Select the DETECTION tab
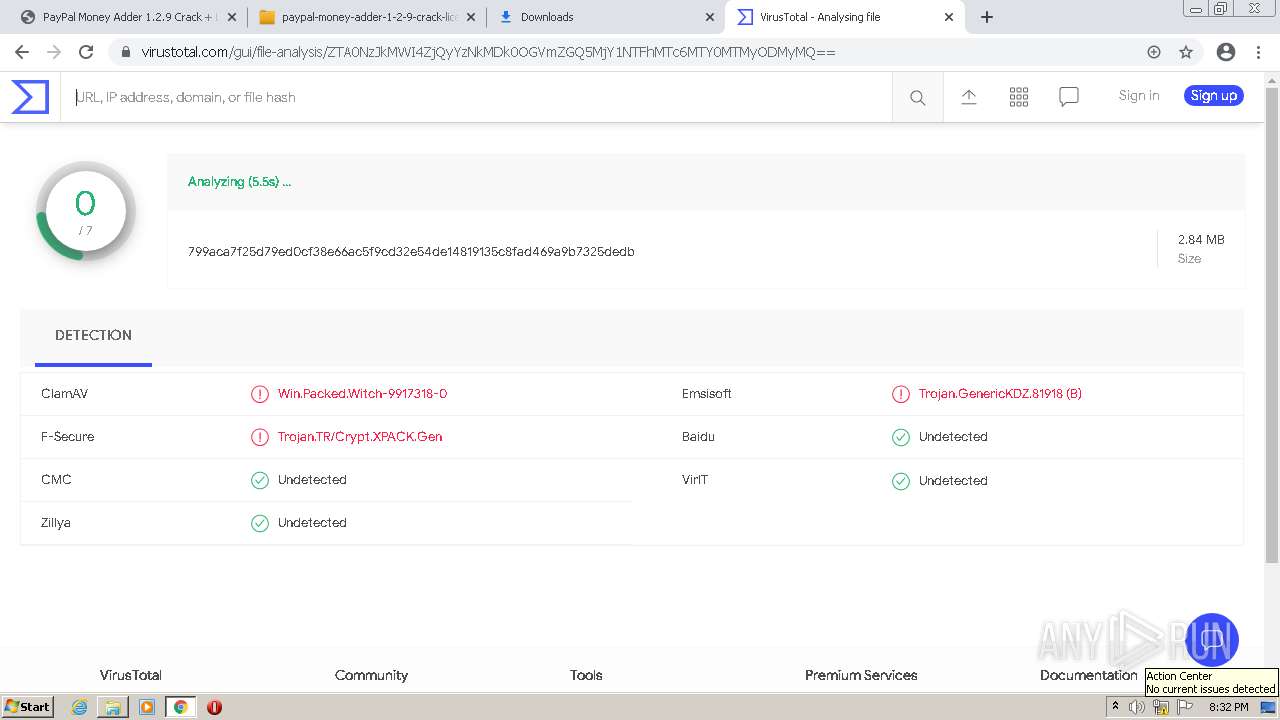 pyautogui.click(x=93, y=336)
